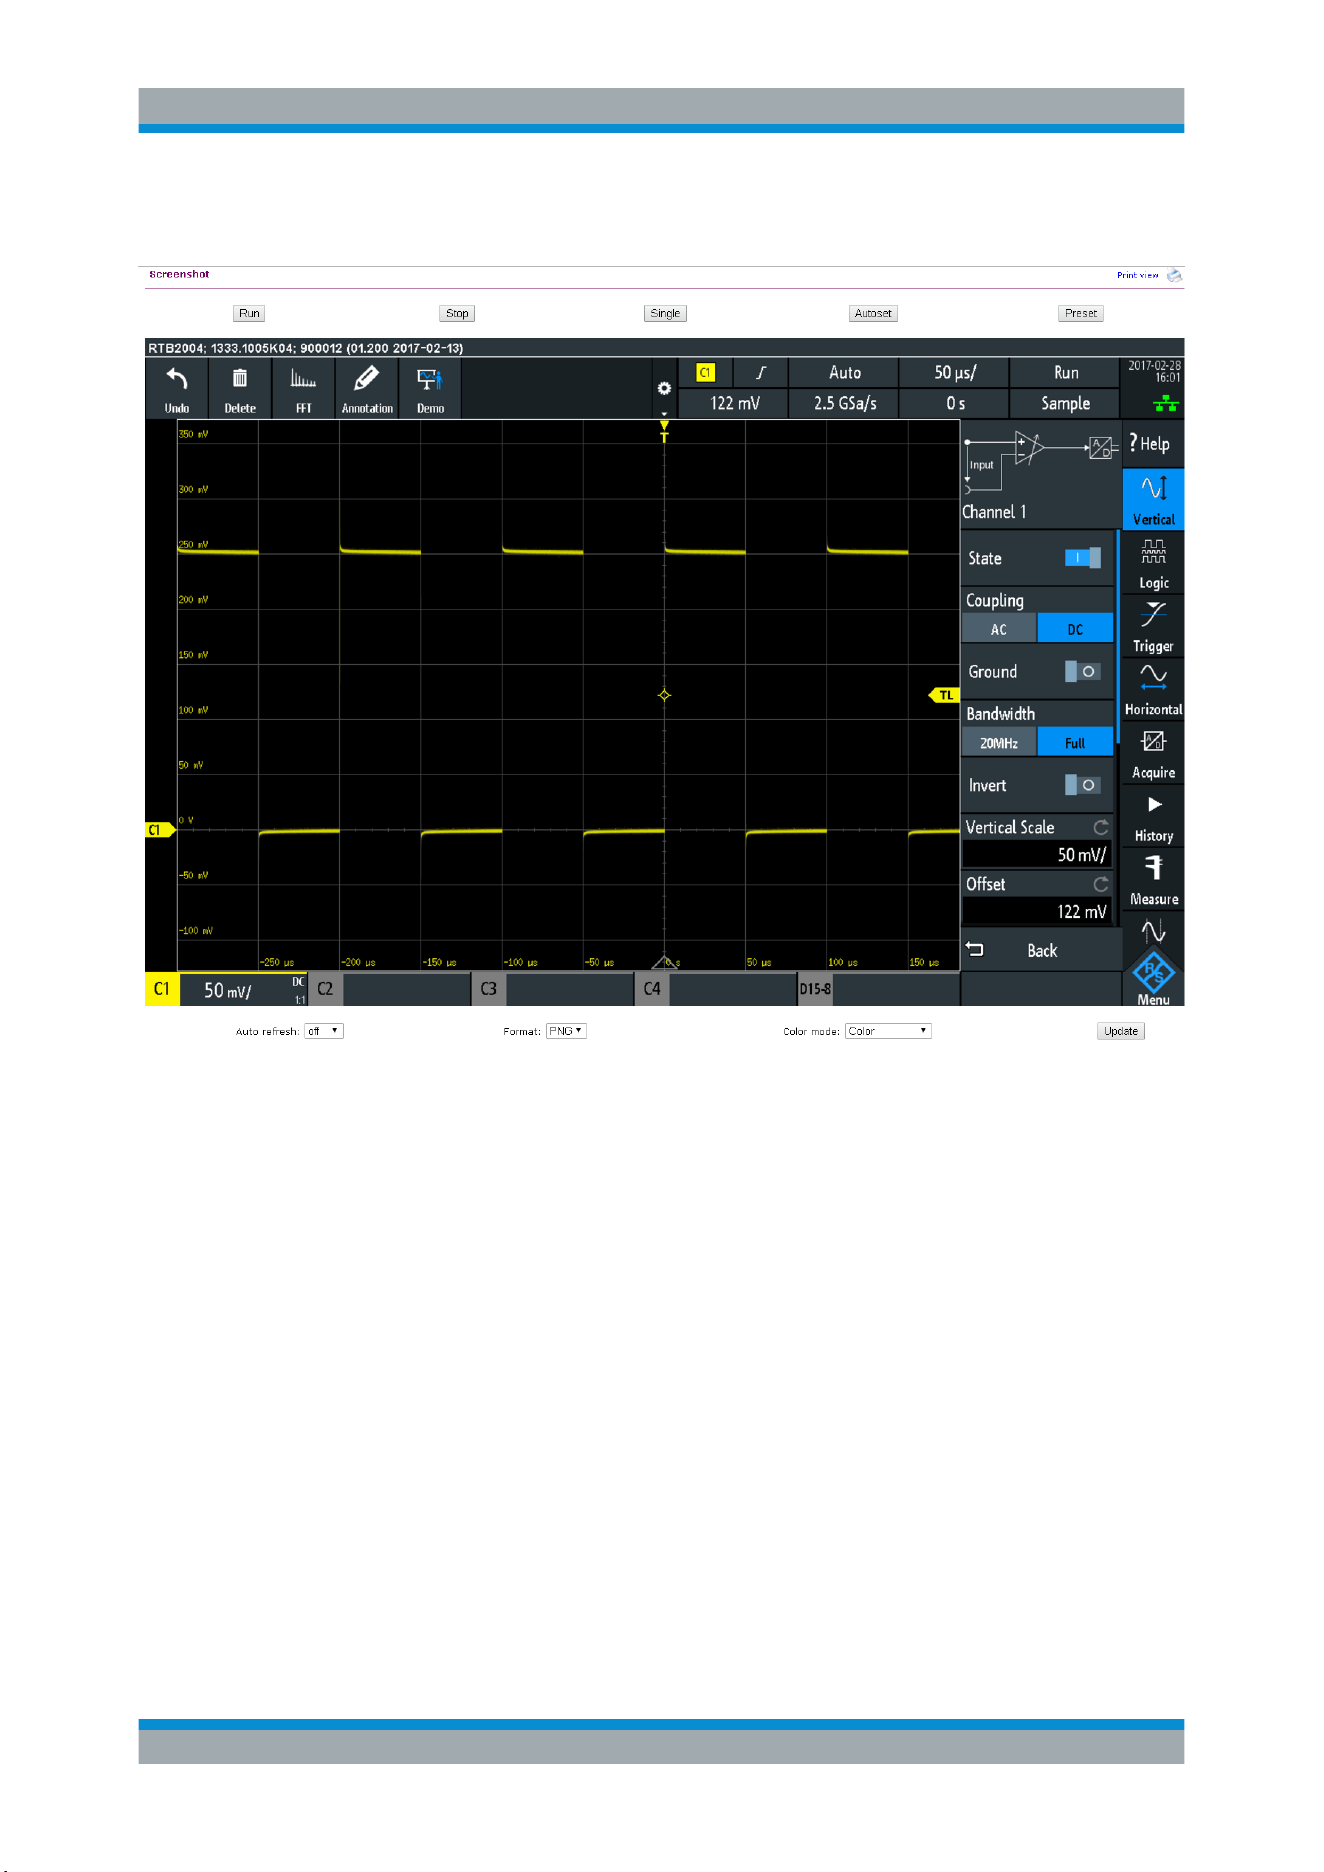Viewport: 1324px width, 1872px height.
Task: Click the Print view printer icon
Action: [1175, 275]
